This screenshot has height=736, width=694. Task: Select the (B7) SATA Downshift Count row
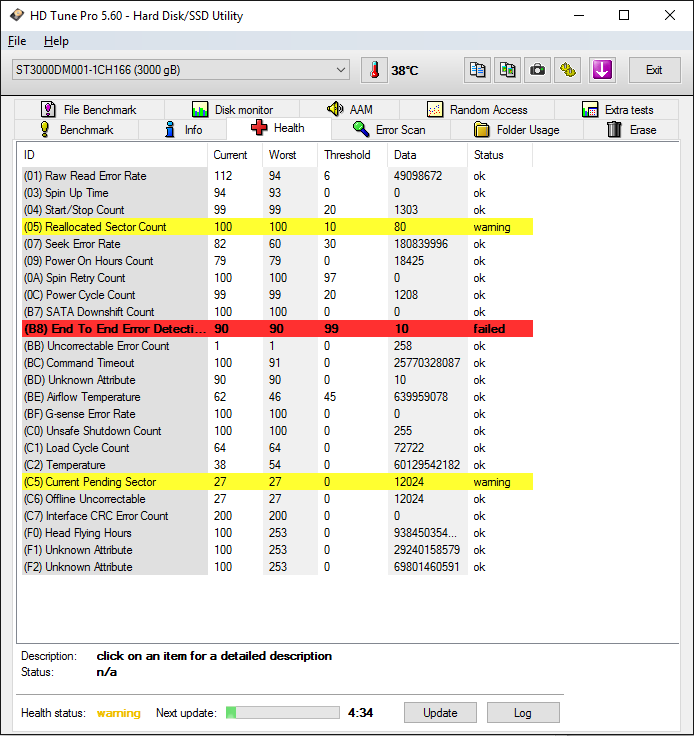(x=277, y=312)
